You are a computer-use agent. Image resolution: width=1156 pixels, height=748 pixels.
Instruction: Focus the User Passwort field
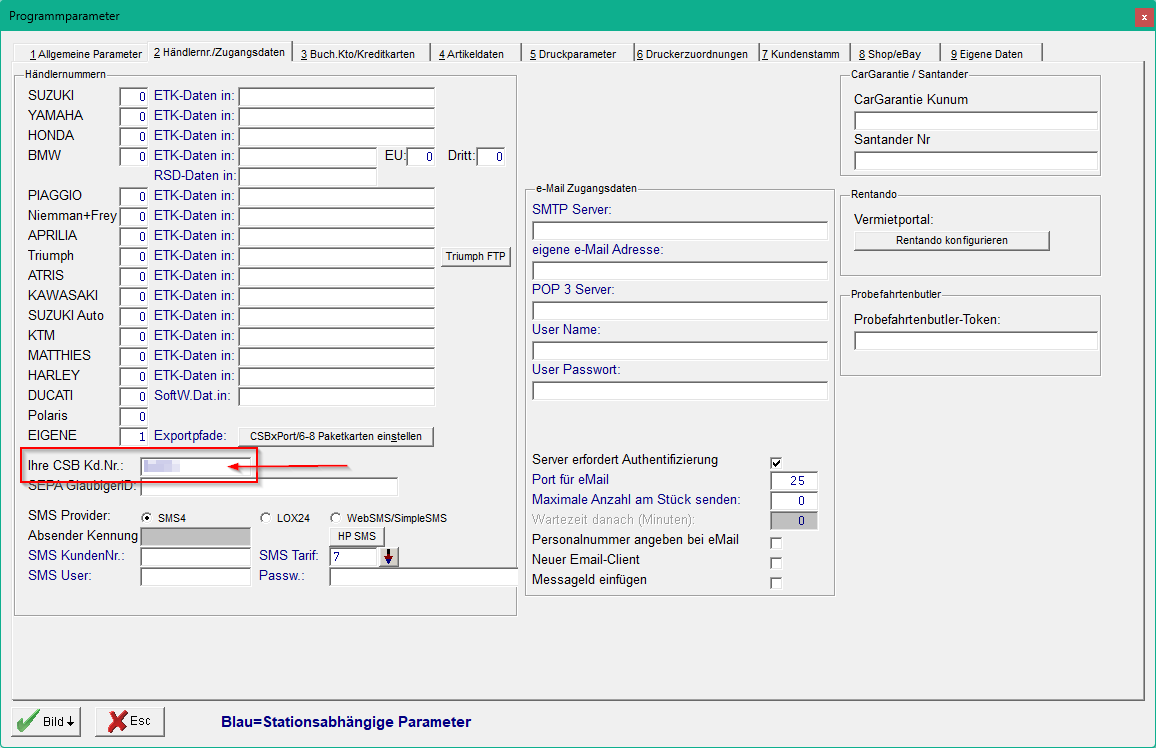680,391
